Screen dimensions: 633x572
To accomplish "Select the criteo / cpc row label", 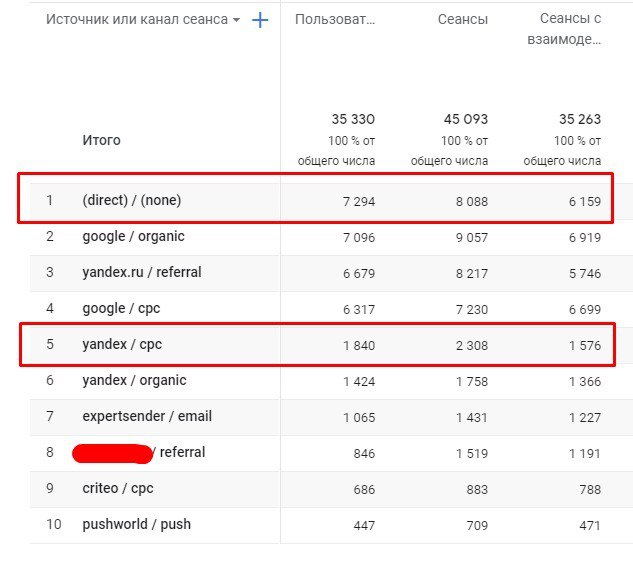I will tap(118, 488).
